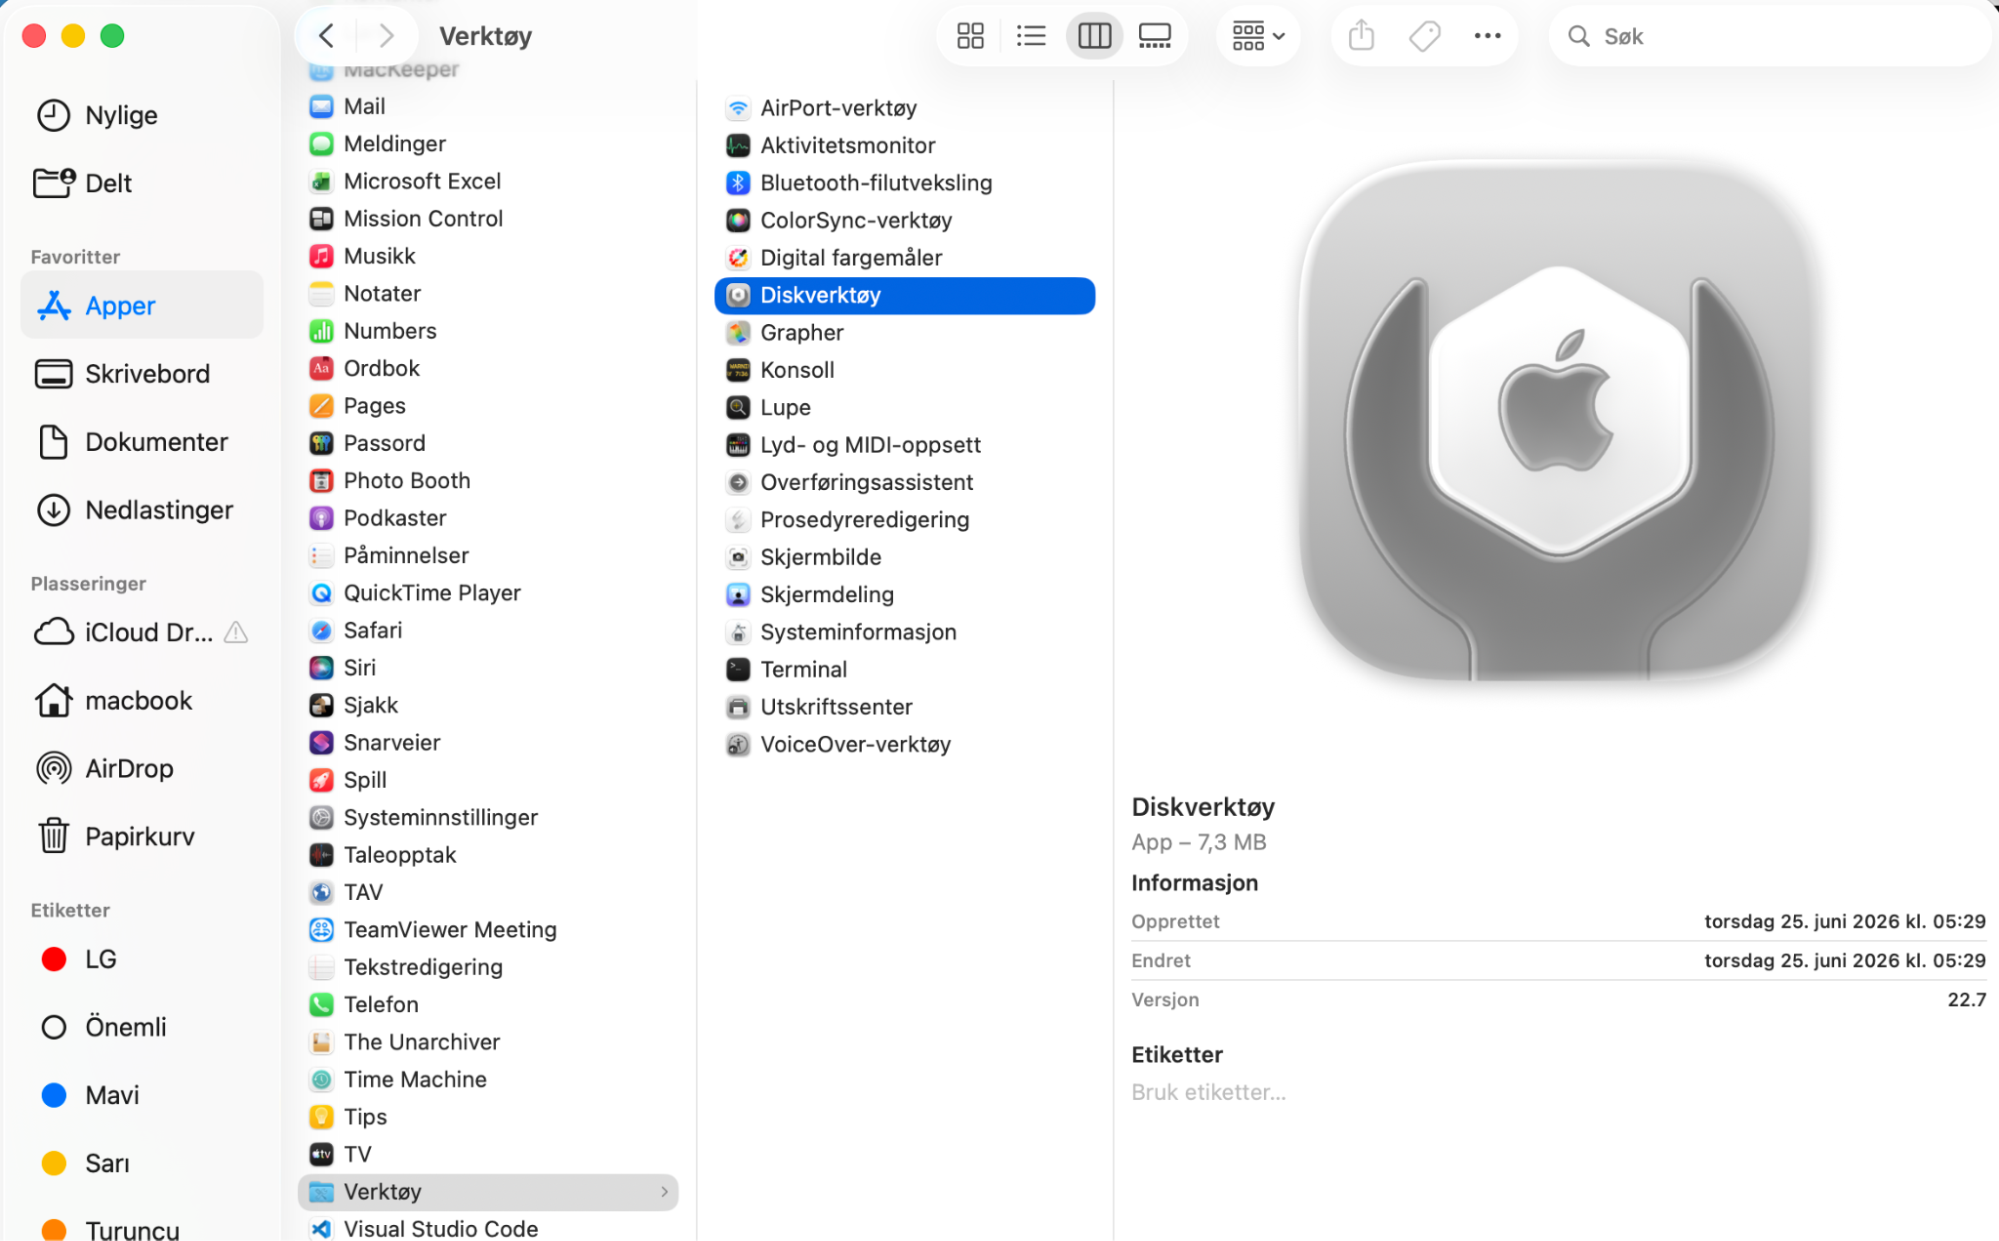Viewport: 1999px width, 1241px height.
Task: Select the Önemli tag
Action: point(141,1027)
